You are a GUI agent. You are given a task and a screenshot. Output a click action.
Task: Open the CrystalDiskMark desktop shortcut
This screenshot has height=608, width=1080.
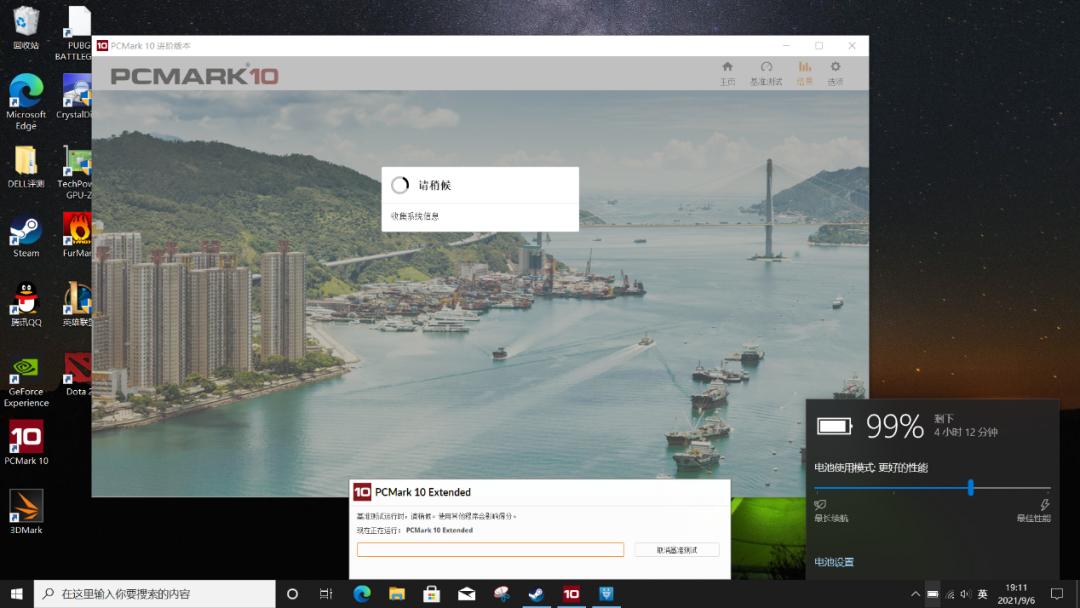click(x=74, y=96)
